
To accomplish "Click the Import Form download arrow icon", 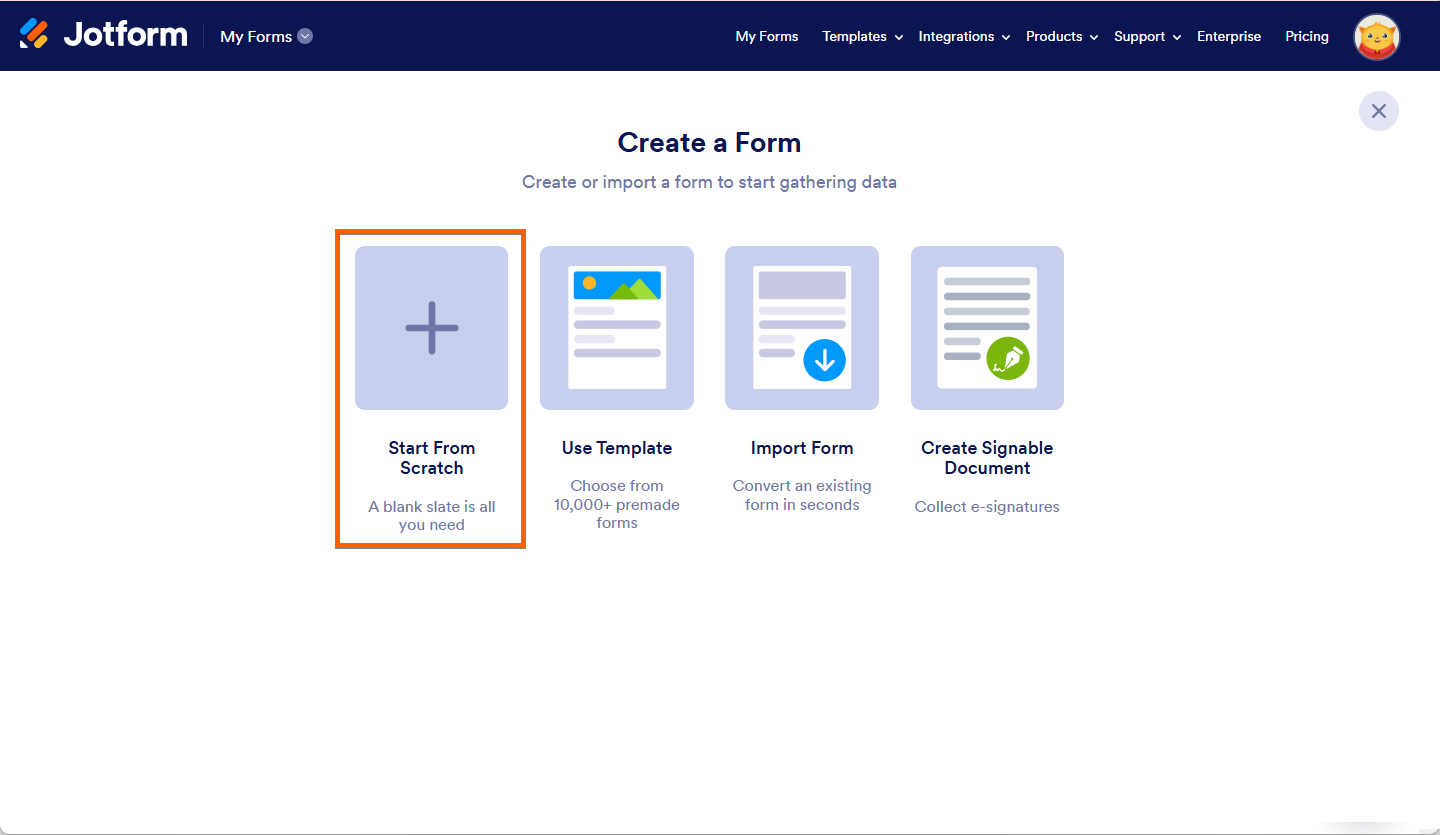I will coord(823,362).
